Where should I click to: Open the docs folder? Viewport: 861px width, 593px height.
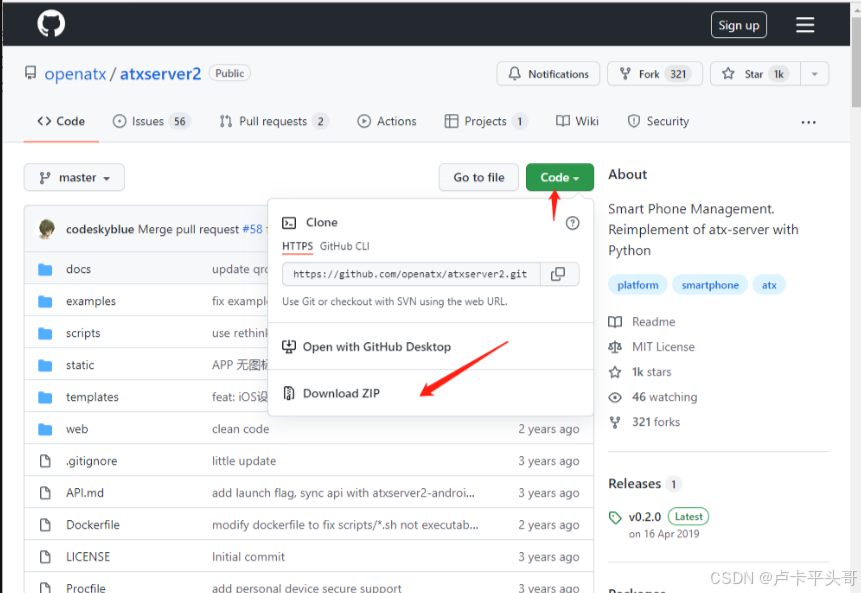(x=79, y=269)
